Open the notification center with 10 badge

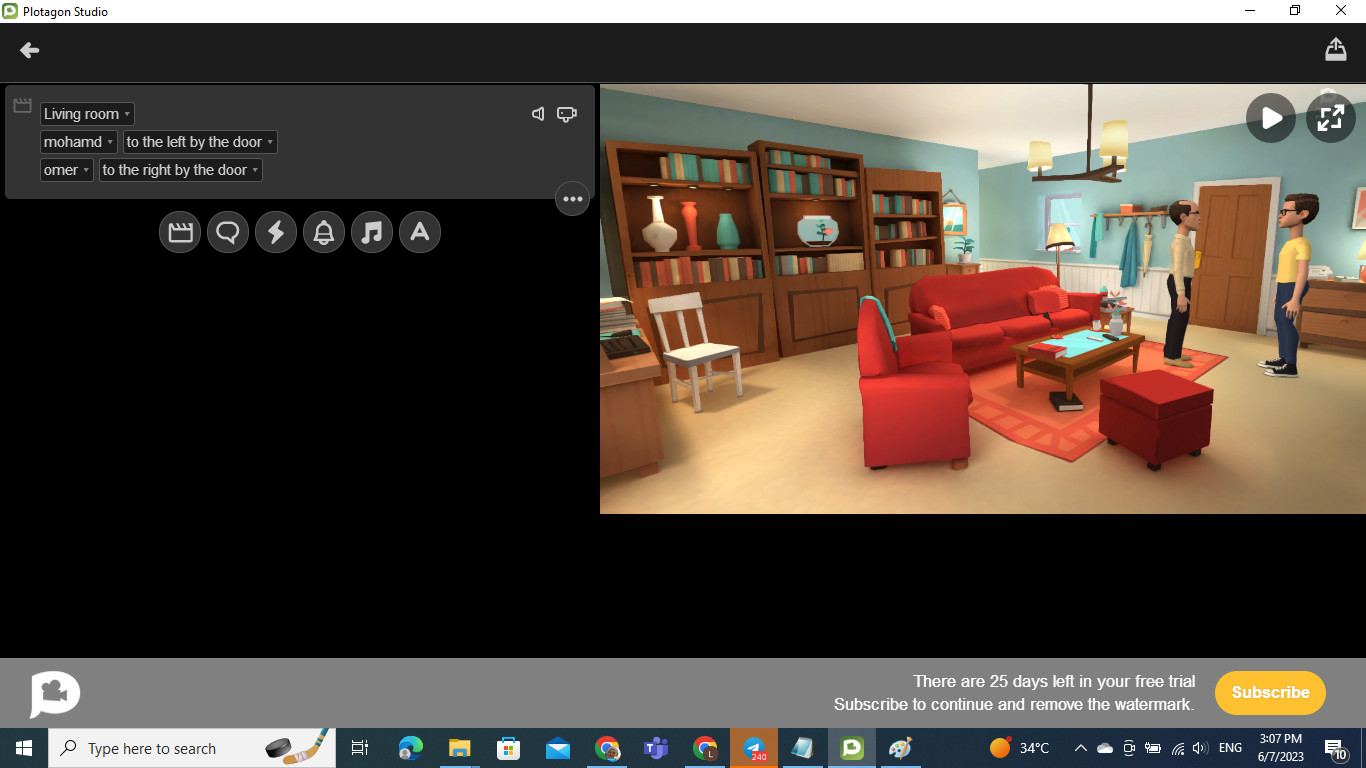point(1336,748)
